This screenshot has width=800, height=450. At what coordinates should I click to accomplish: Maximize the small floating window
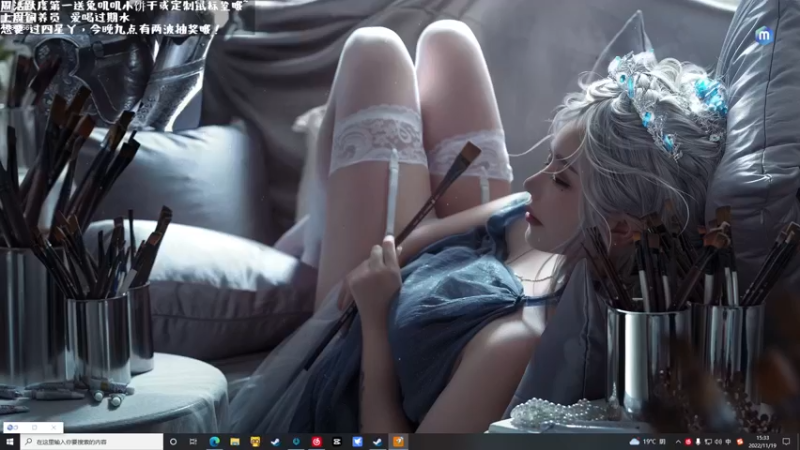click(35, 427)
